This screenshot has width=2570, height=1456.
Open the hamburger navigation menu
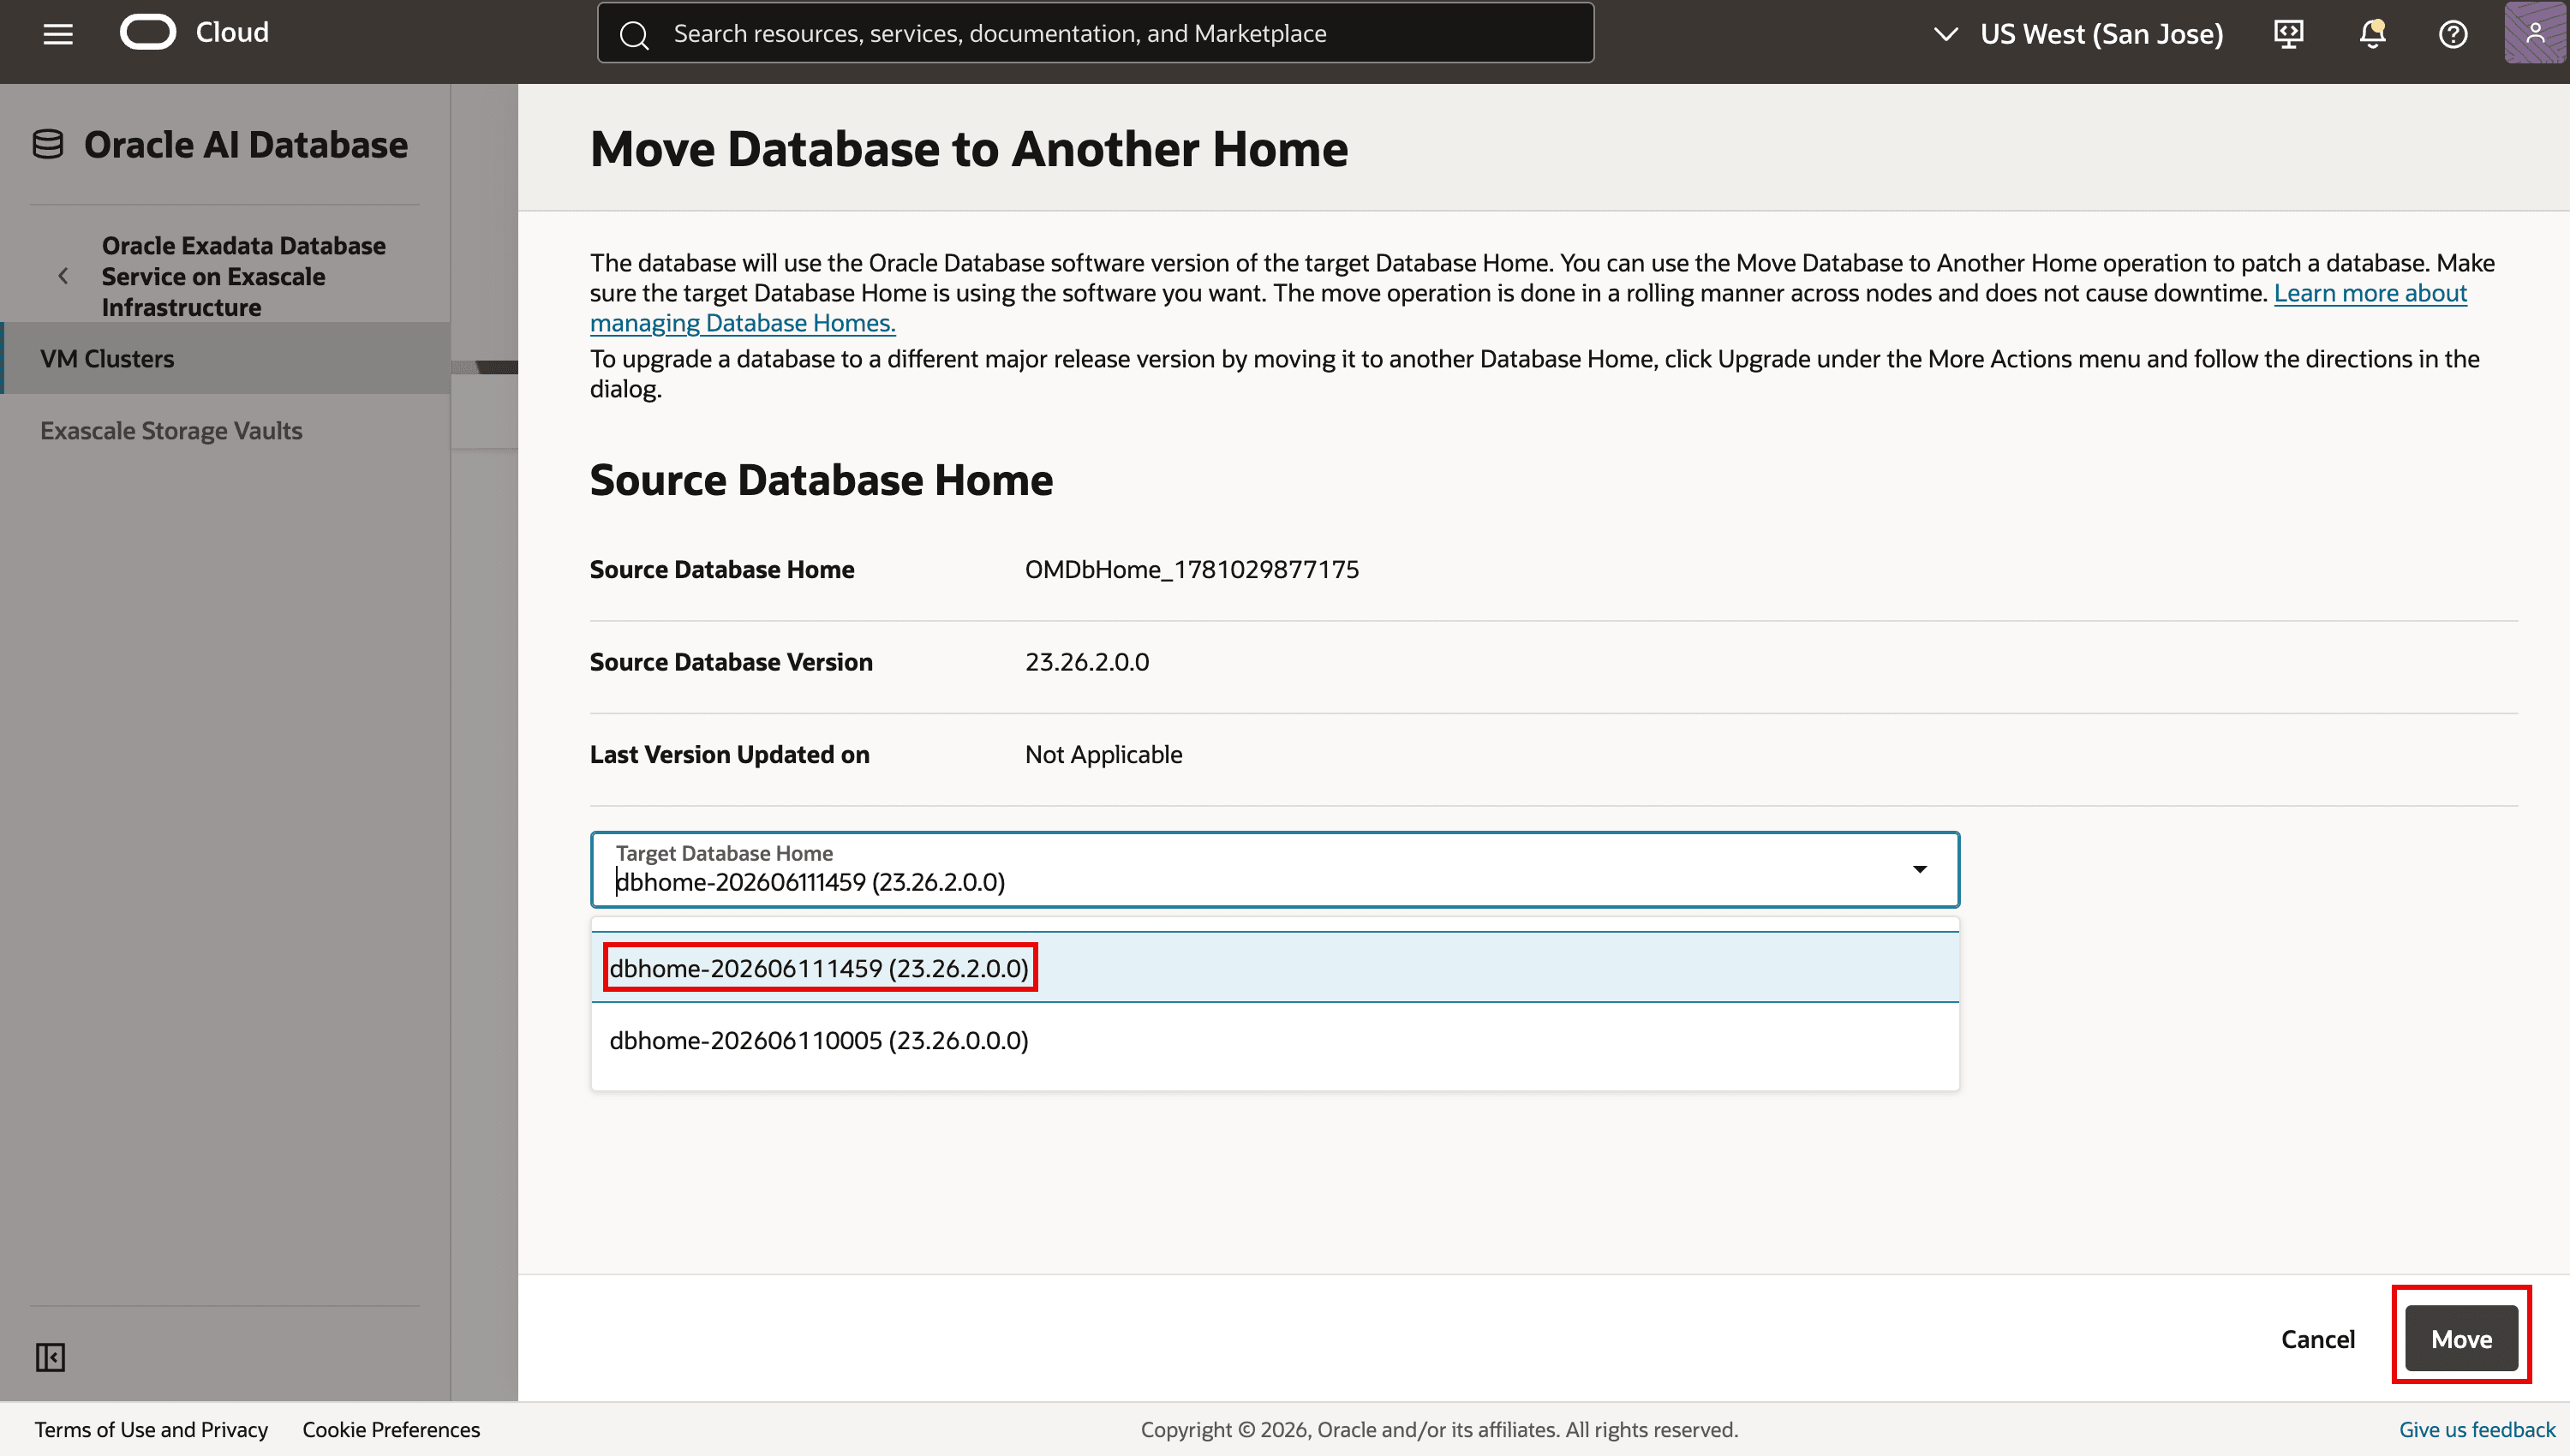[x=58, y=34]
